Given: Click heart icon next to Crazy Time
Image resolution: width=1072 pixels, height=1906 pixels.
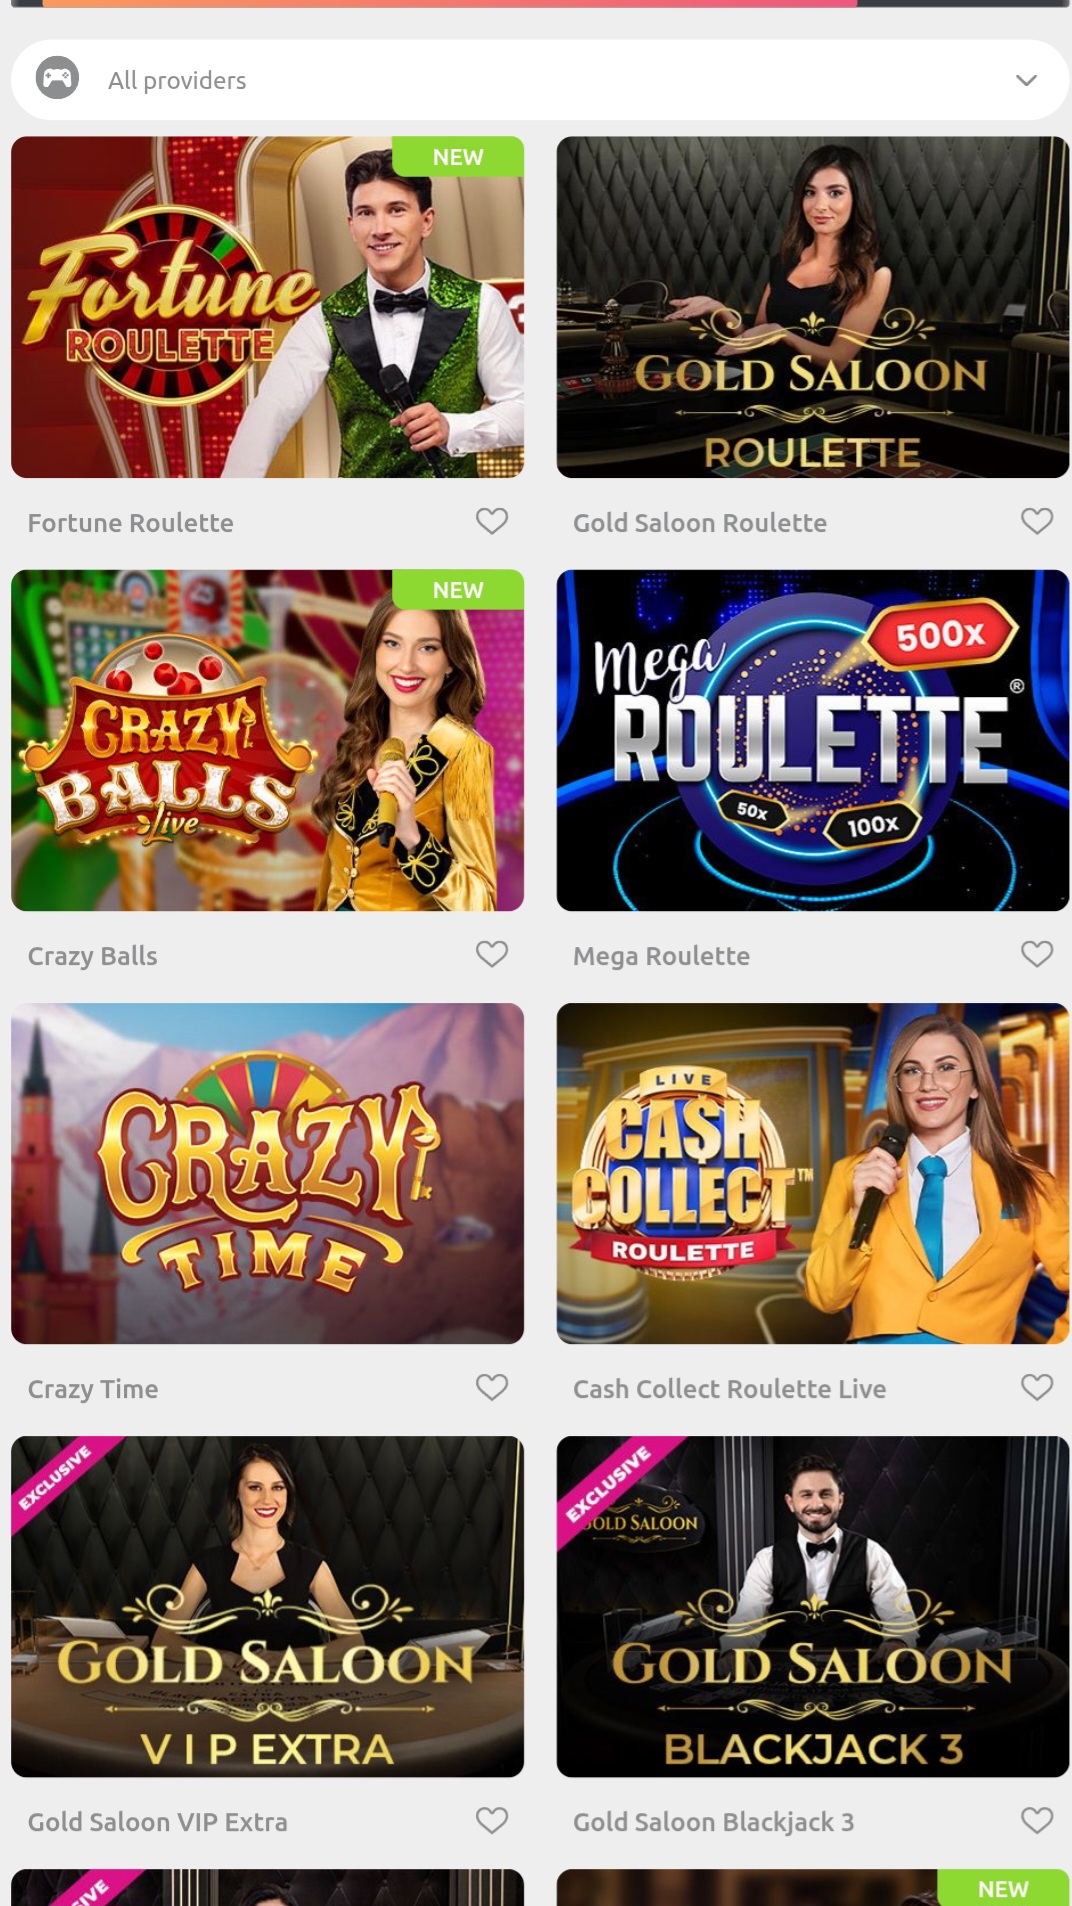Looking at the screenshot, I should [492, 1387].
